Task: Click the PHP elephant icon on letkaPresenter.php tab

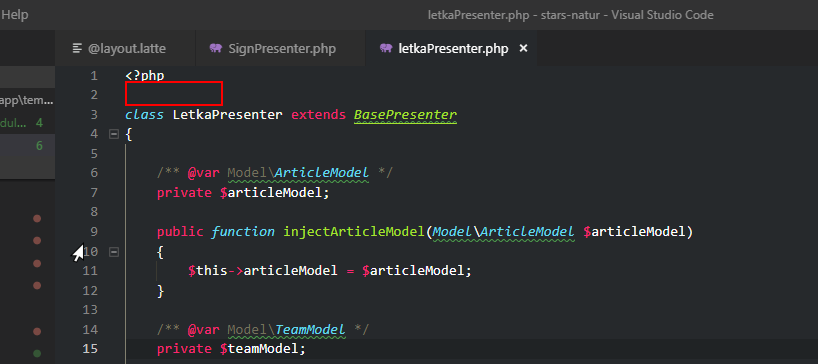Action: tap(386, 48)
